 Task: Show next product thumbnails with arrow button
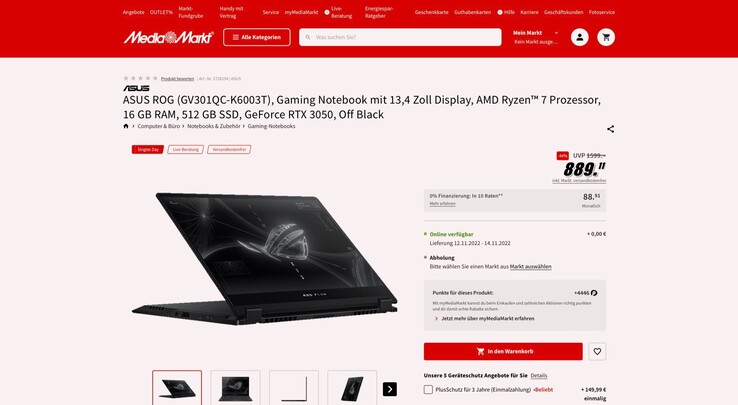[x=390, y=389]
